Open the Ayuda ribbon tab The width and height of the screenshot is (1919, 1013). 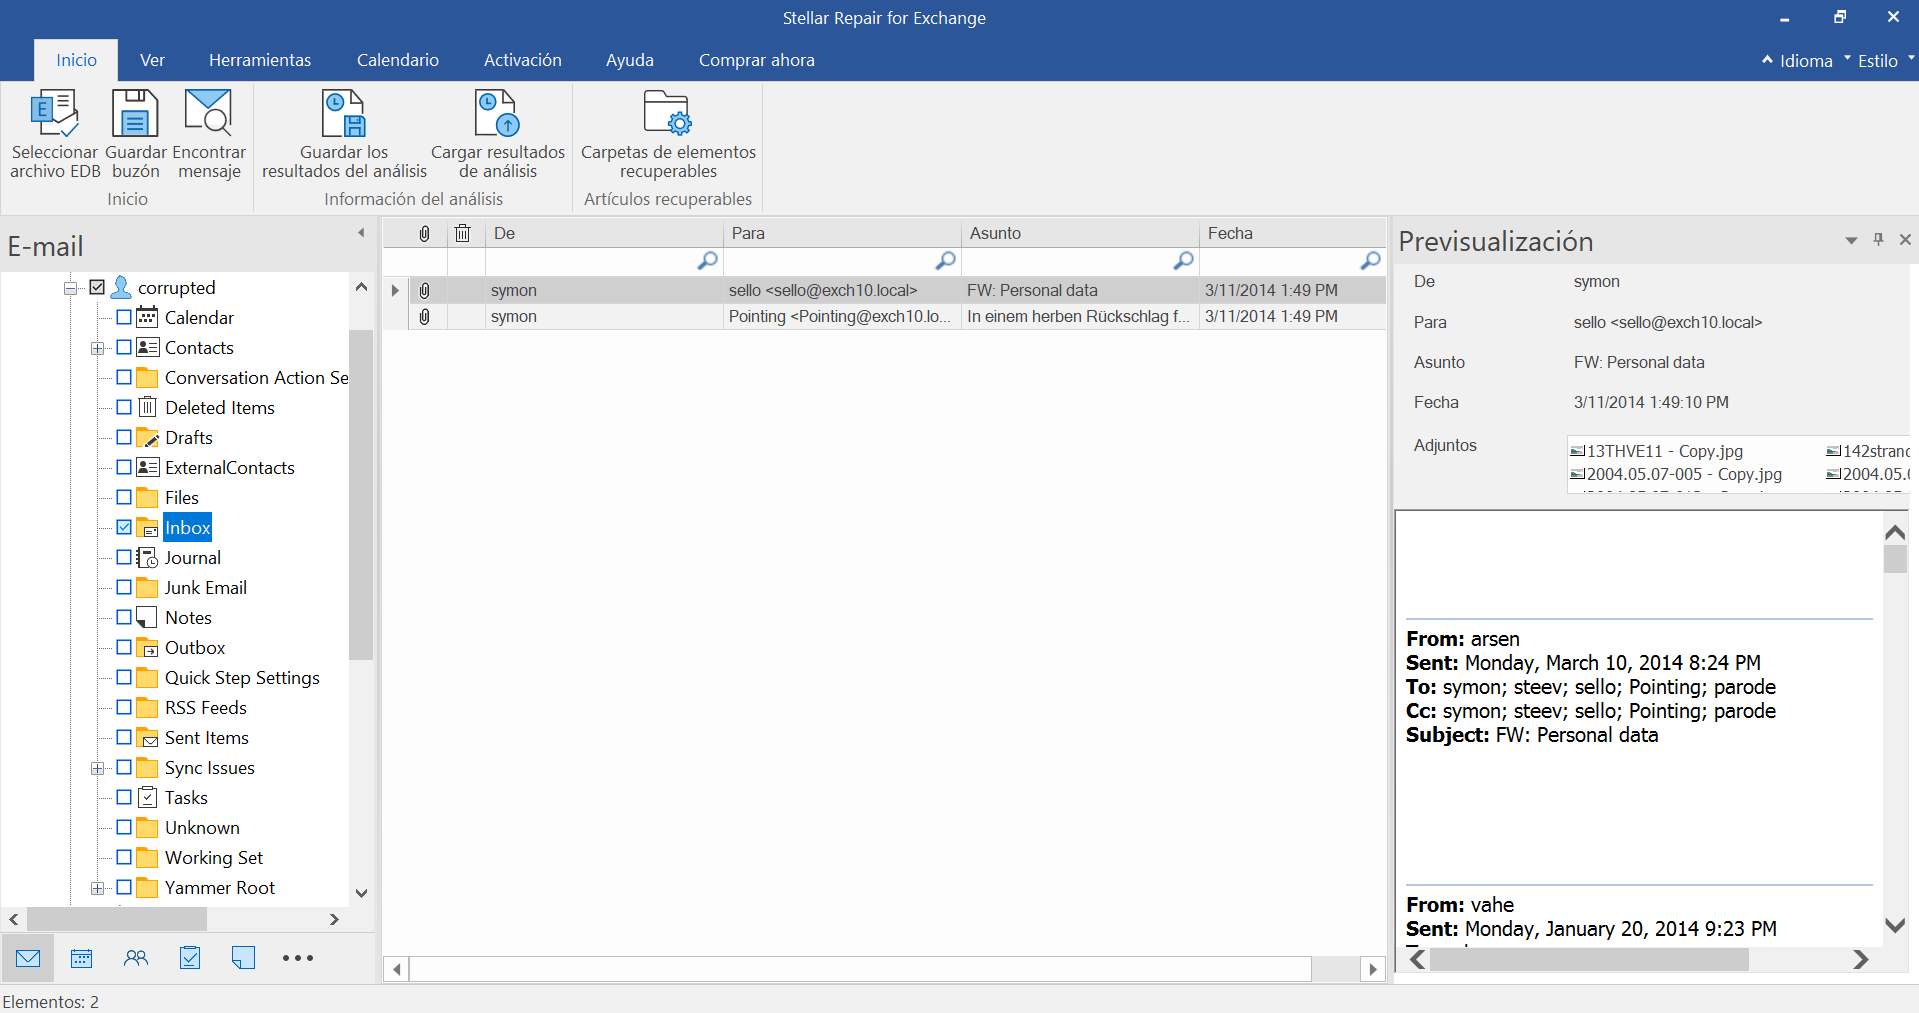coord(630,60)
